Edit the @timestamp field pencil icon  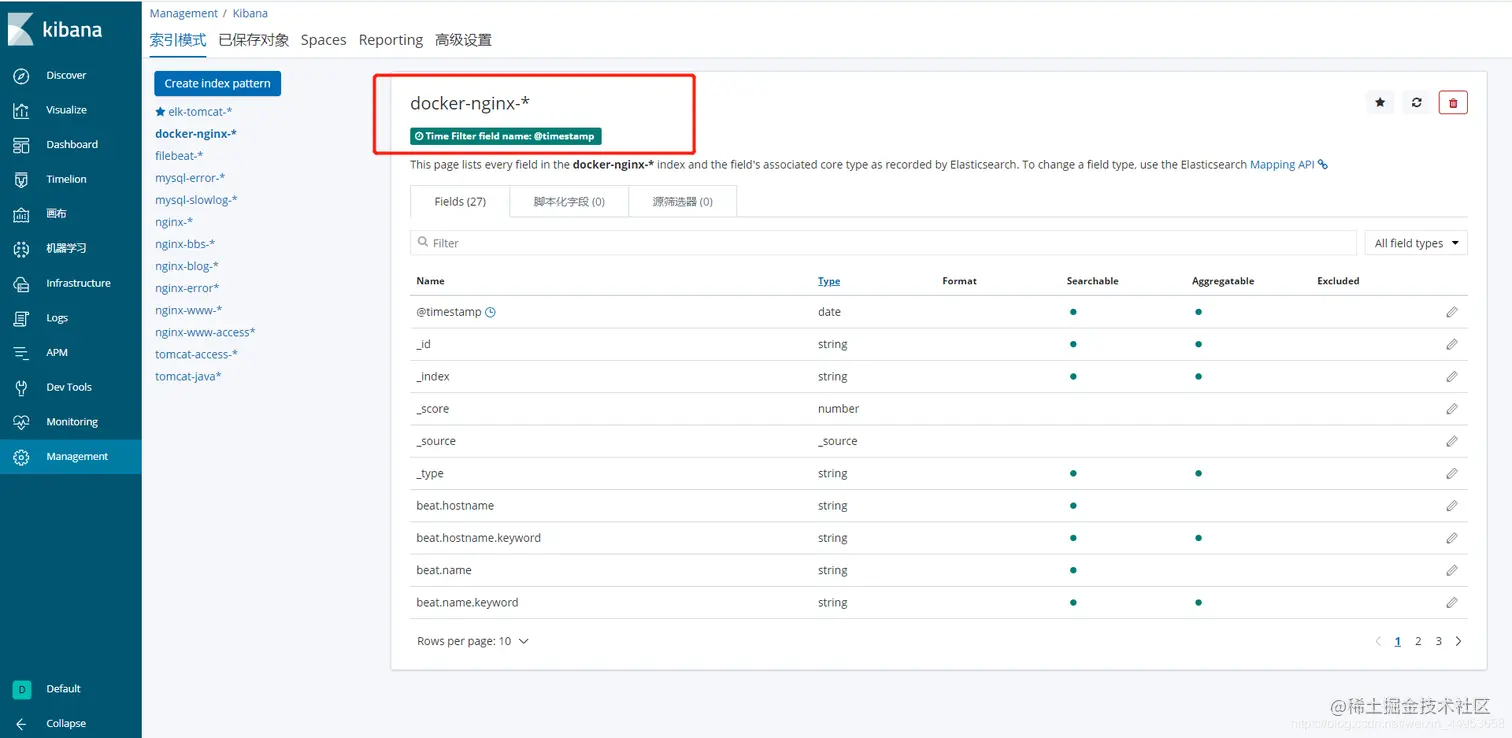click(1452, 312)
